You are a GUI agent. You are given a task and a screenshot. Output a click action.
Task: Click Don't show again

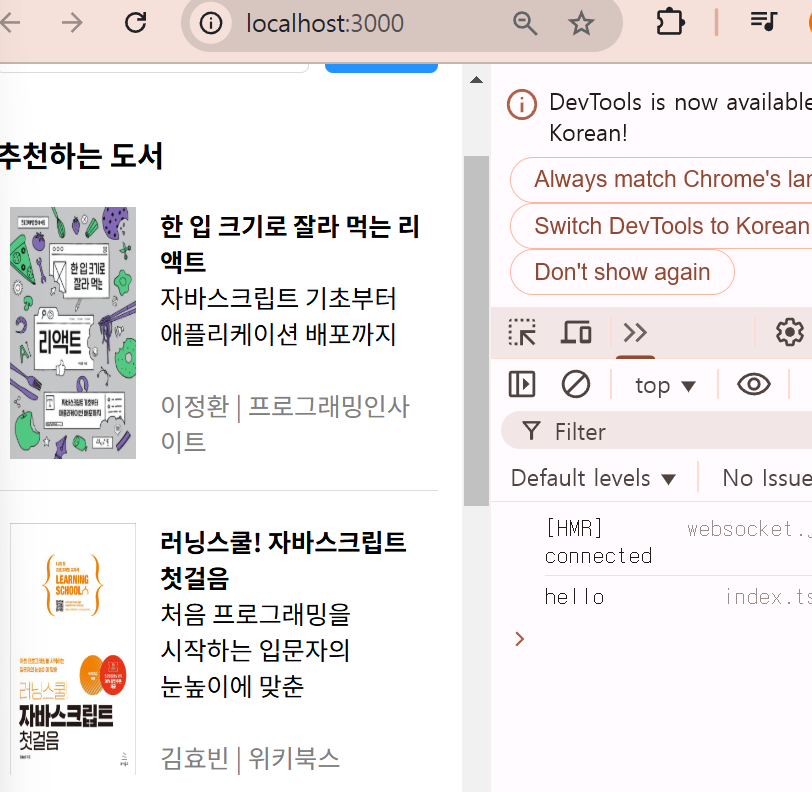click(x=622, y=272)
